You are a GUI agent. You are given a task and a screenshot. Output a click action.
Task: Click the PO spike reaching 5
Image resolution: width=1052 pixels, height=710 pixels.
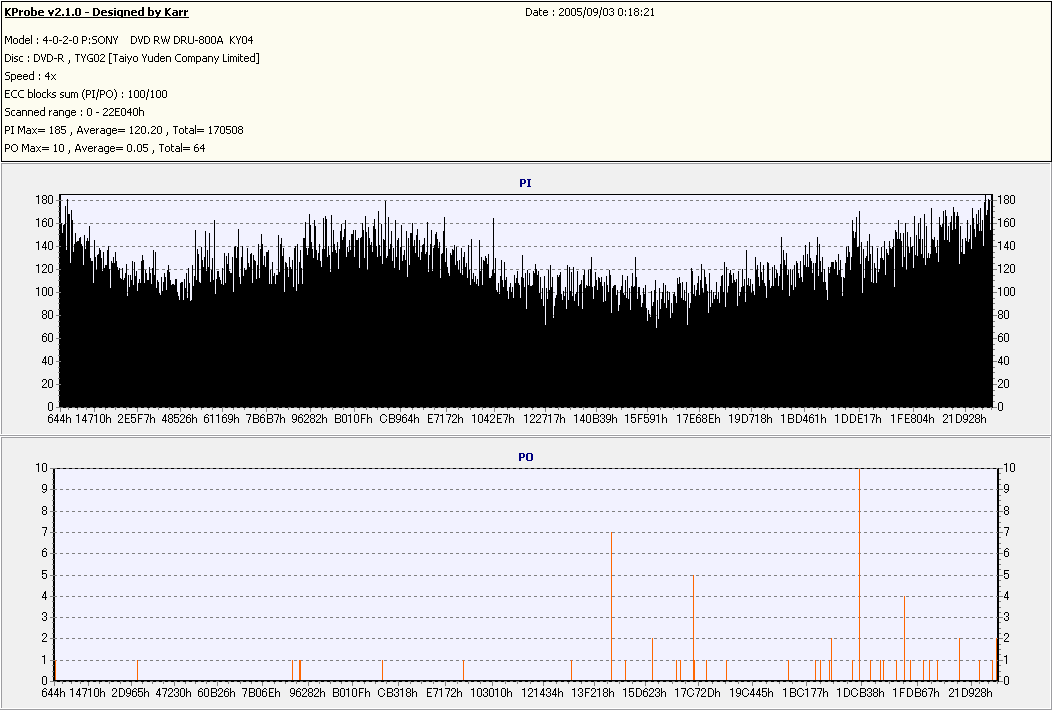click(x=693, y=628)
